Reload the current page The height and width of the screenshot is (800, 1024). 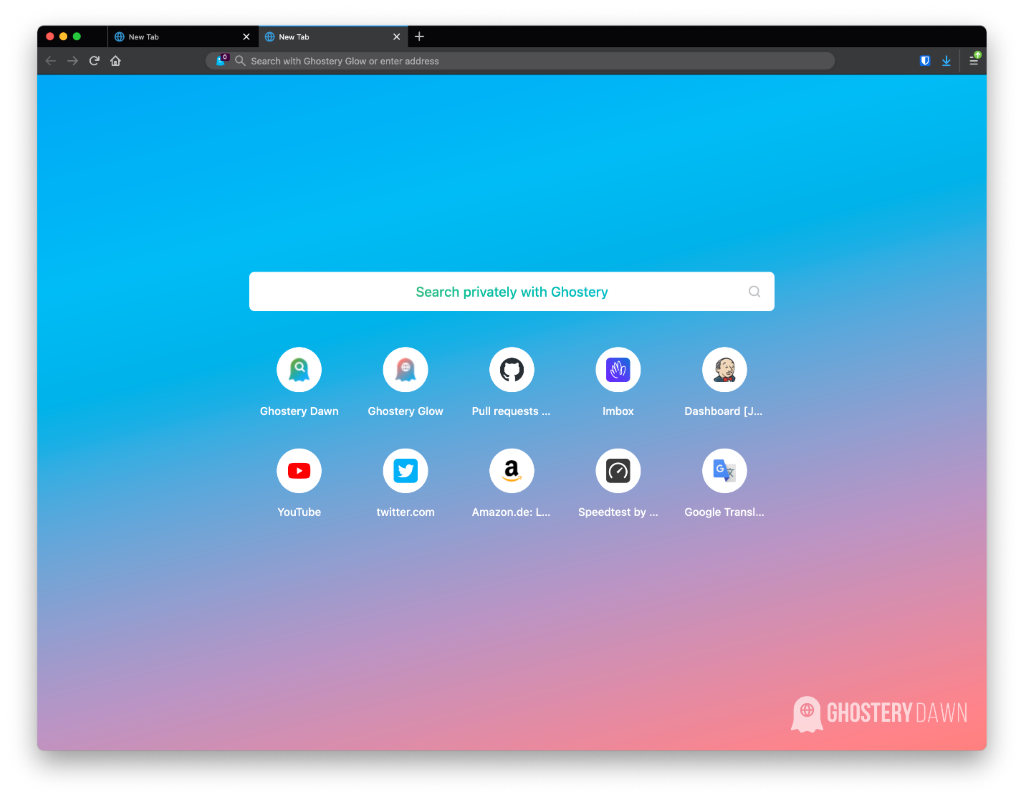coord(94,61)
